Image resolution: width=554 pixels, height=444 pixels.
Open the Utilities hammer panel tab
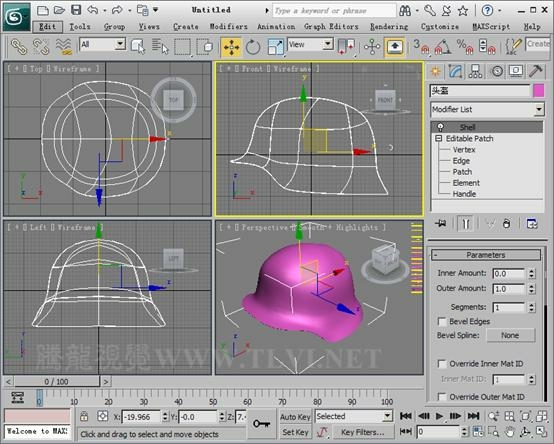(536, 71)
